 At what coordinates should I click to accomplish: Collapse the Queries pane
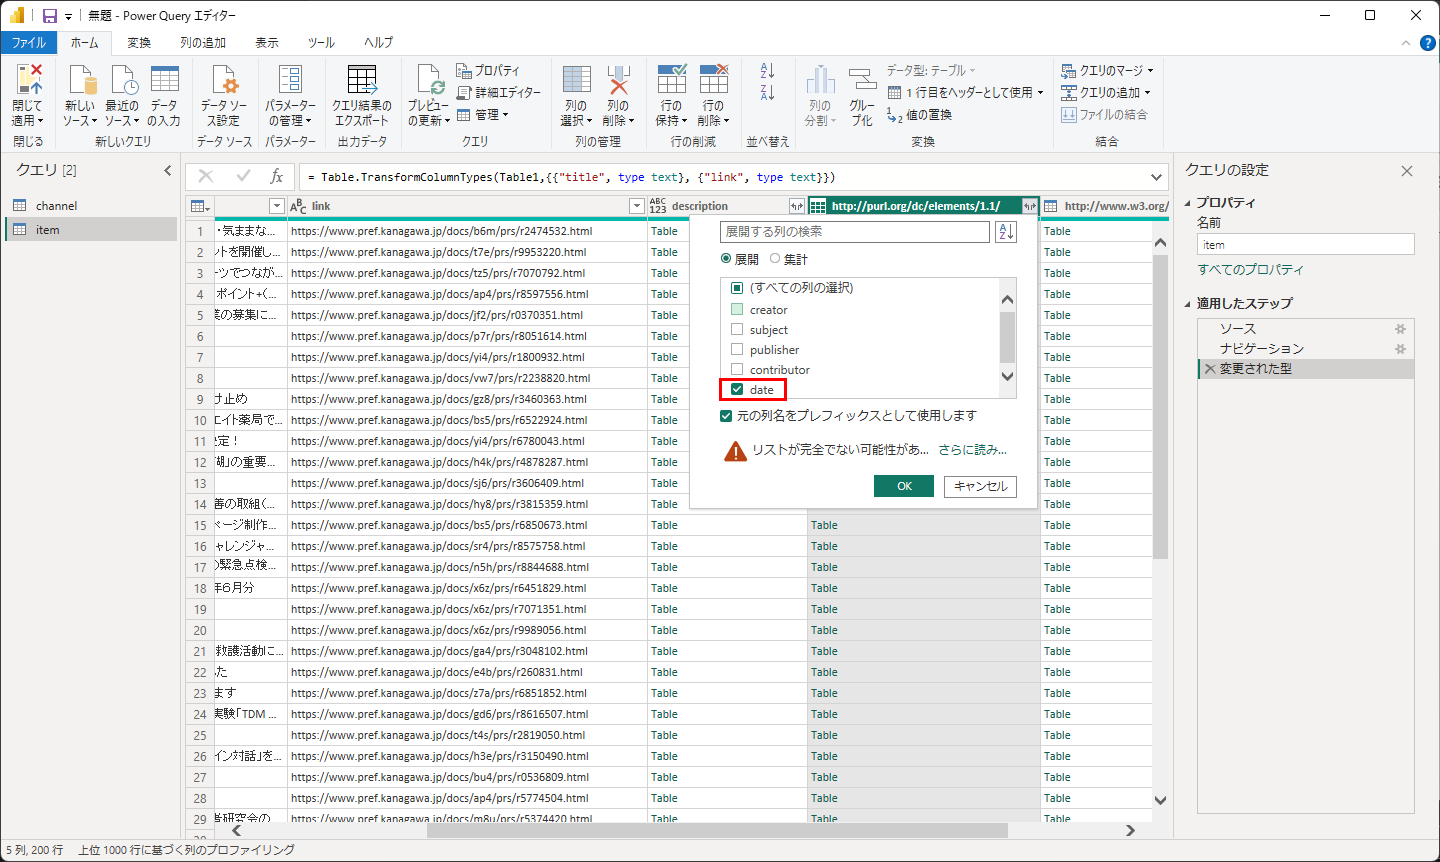click(x=167, y=171)
